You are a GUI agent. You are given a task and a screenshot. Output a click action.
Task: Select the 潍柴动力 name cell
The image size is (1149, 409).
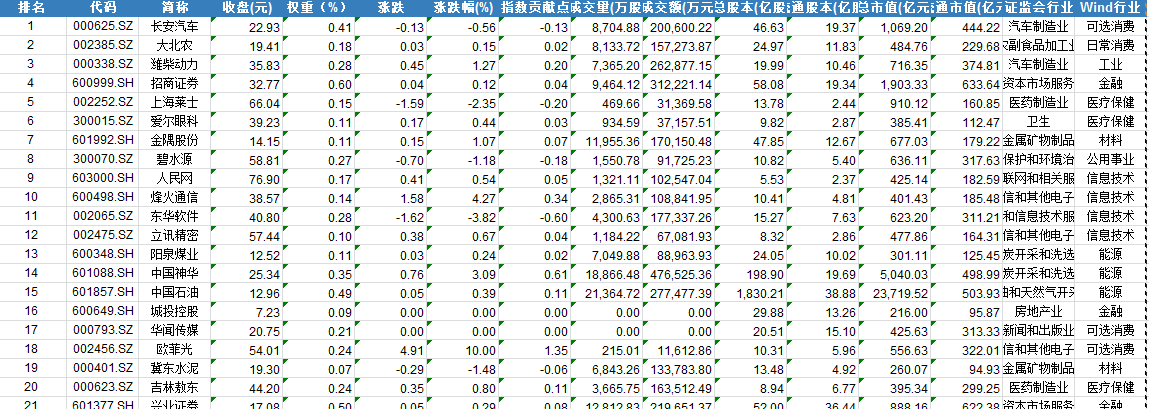[x=174, y=65]
